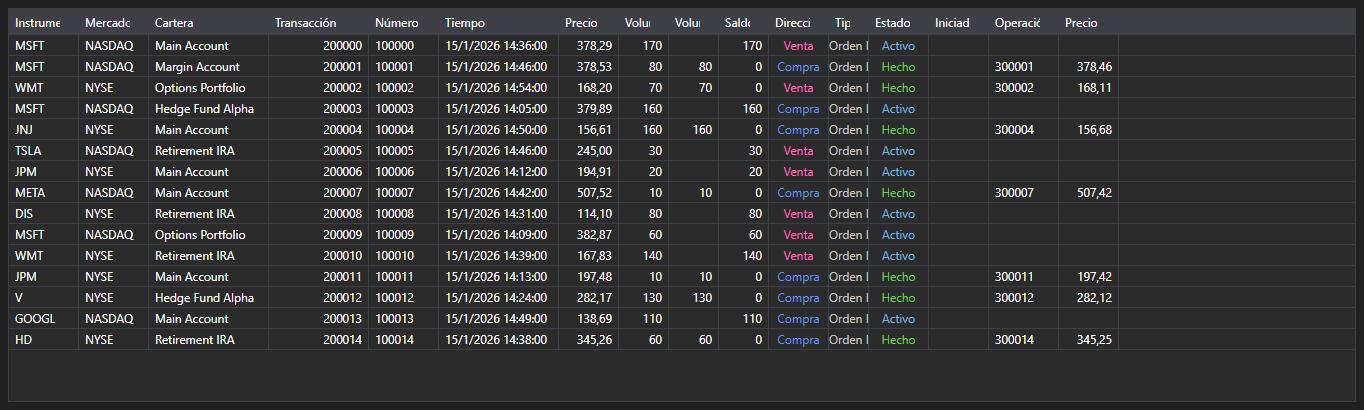This screenshot has width=1364, height=410.
Task: Click the price cell 138,69
Action: pos(588,319)
